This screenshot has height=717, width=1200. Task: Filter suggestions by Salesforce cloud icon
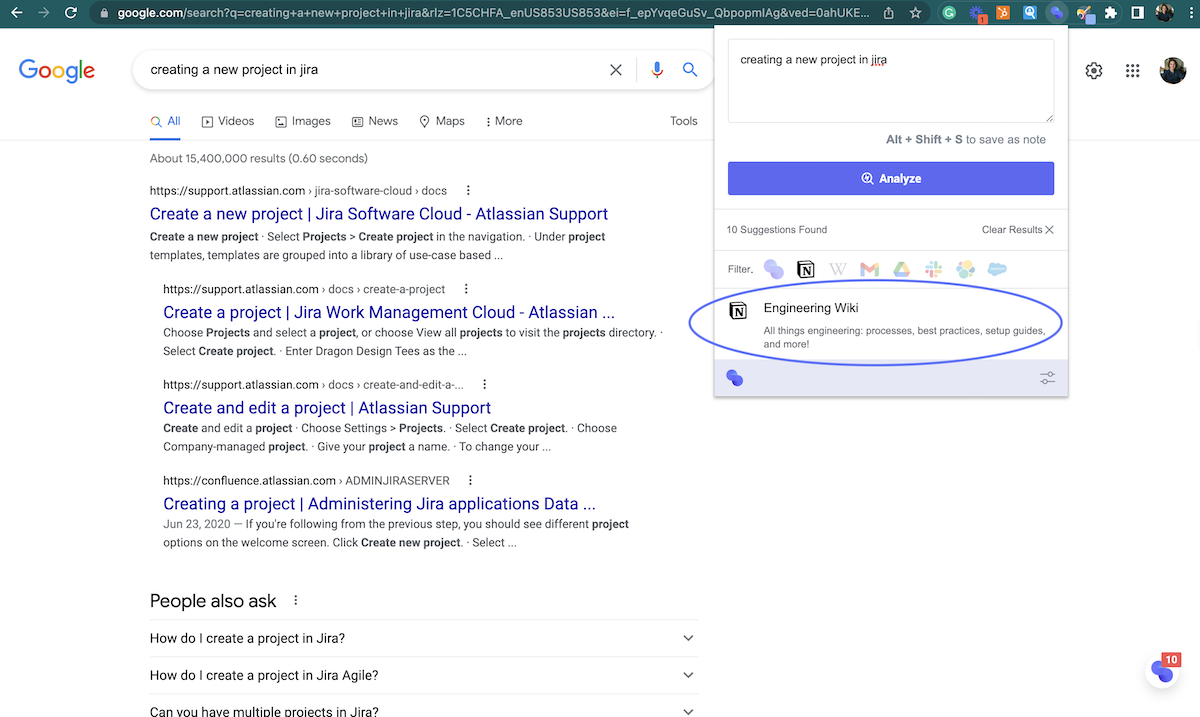tap(997, 269)
